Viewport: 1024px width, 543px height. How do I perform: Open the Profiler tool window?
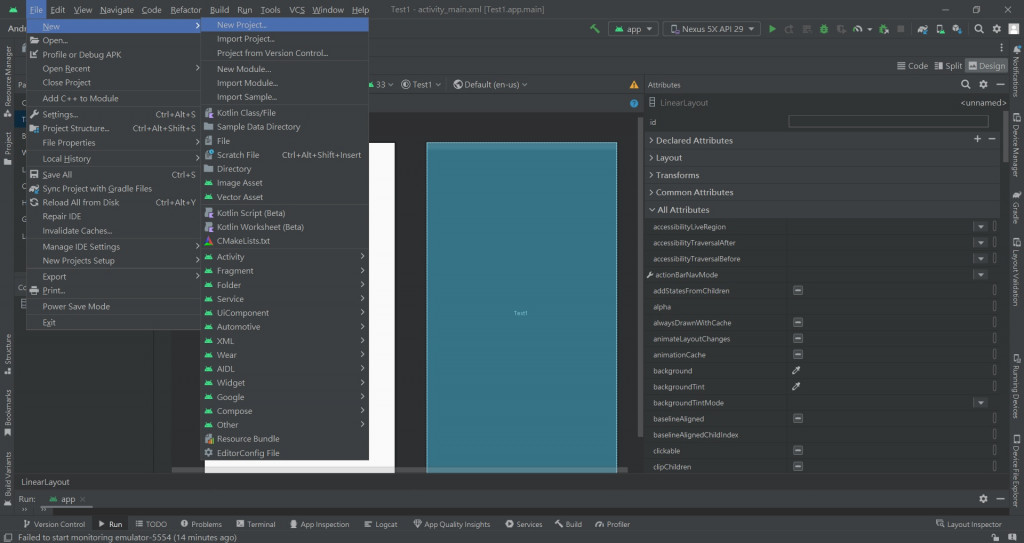tap(613, 524)
